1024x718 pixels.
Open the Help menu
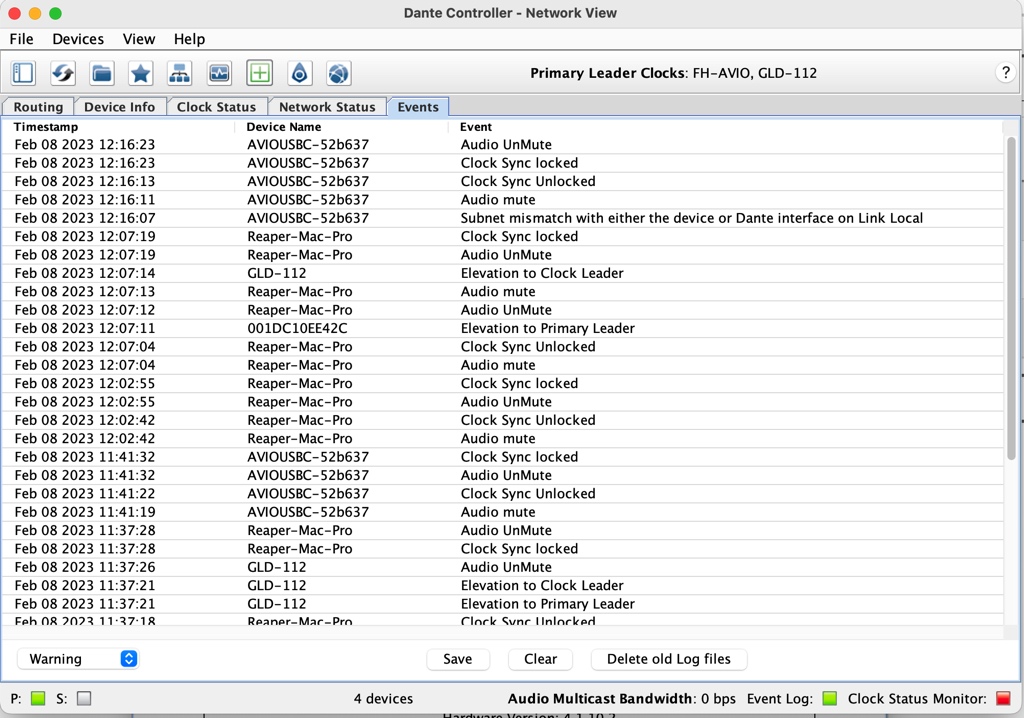click(x=189, y=39)
